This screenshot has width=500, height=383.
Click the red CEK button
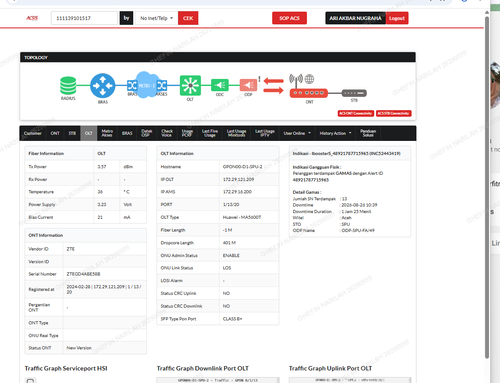[188, 18]
